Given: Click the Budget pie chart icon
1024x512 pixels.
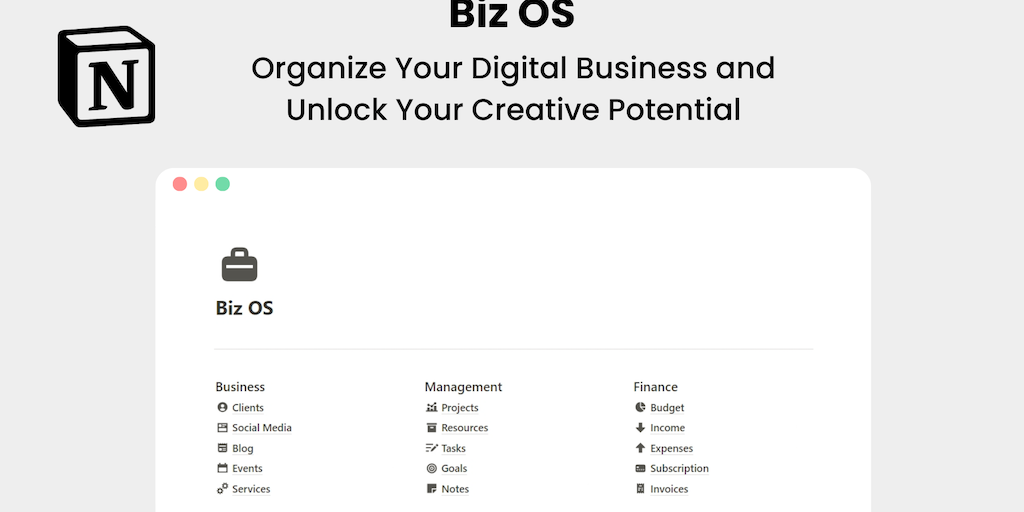Looking at the screenshot, I should (x=640, y=407).
